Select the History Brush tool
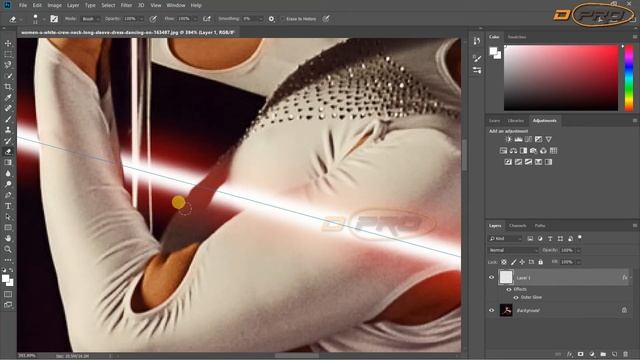Screen dimensions: 640x360 8,141
